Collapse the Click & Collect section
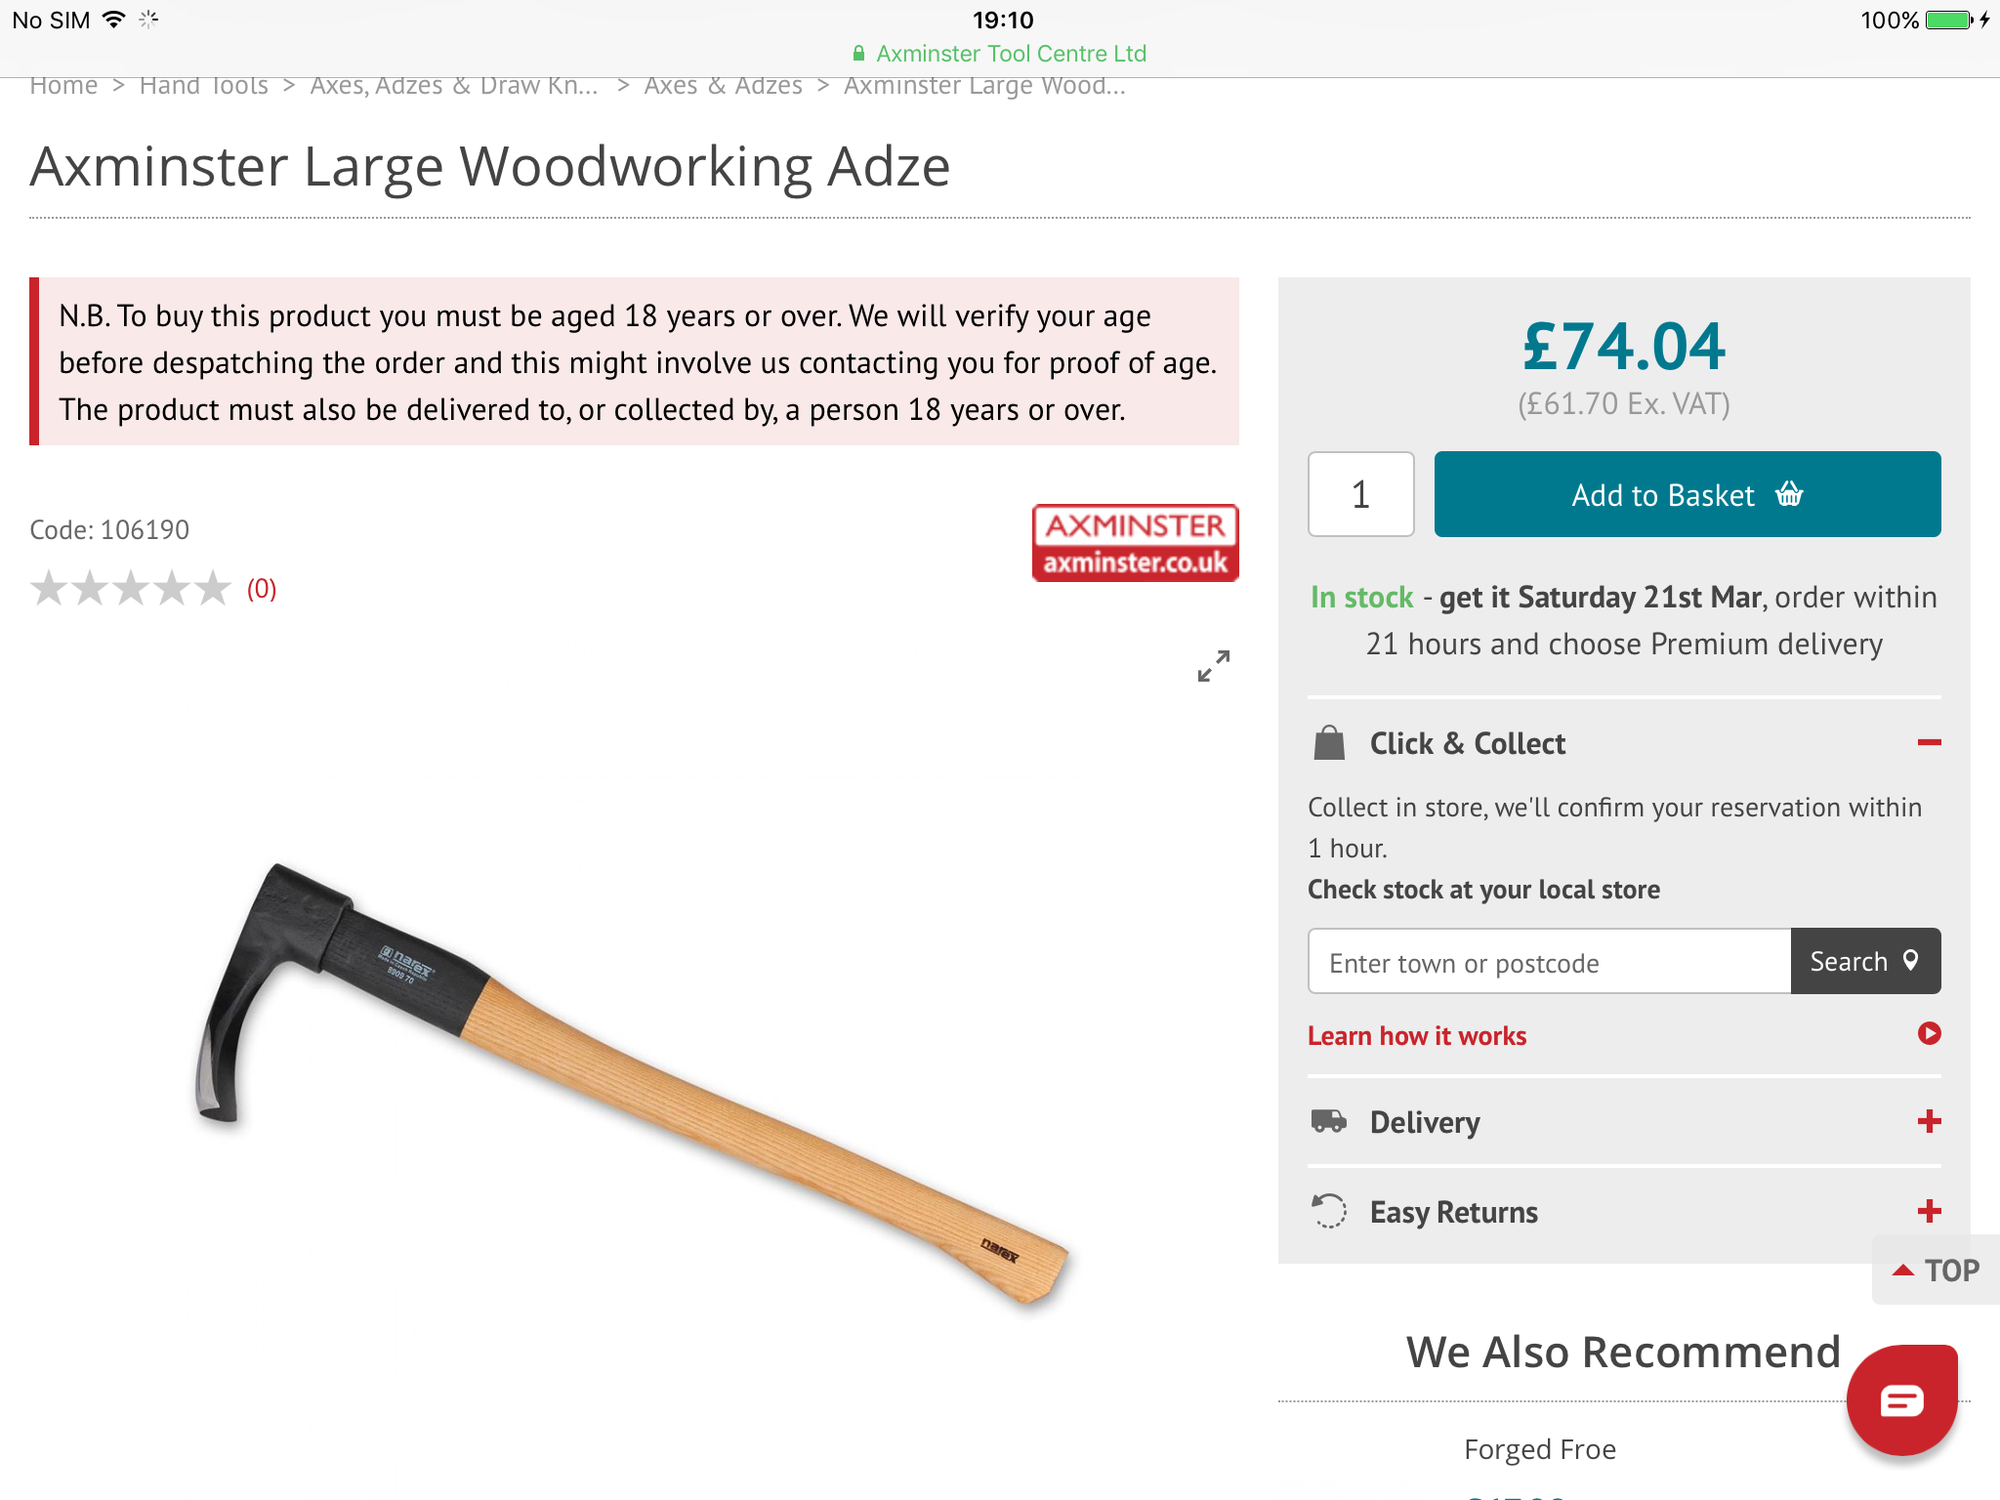Image resolution: width=2000 pixels, height=1500 pixels. (x=1929, y=742)
